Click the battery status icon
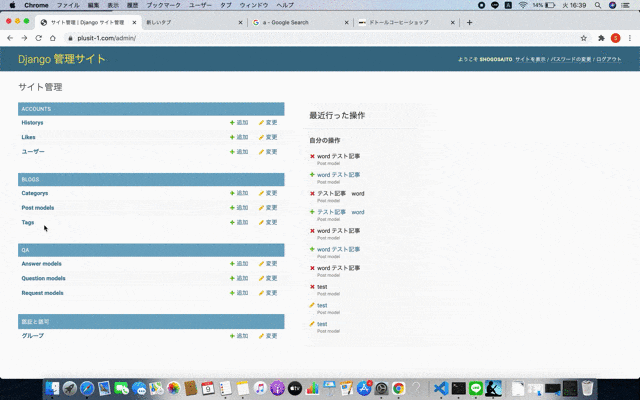 click(x=550, y=5)
